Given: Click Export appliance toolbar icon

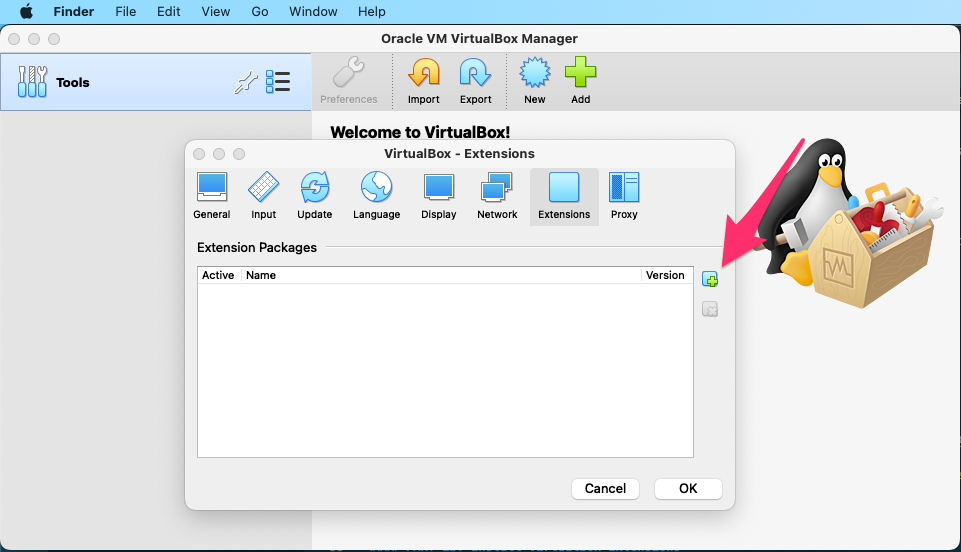Looking at the screenshot, I should click(475, 81).
